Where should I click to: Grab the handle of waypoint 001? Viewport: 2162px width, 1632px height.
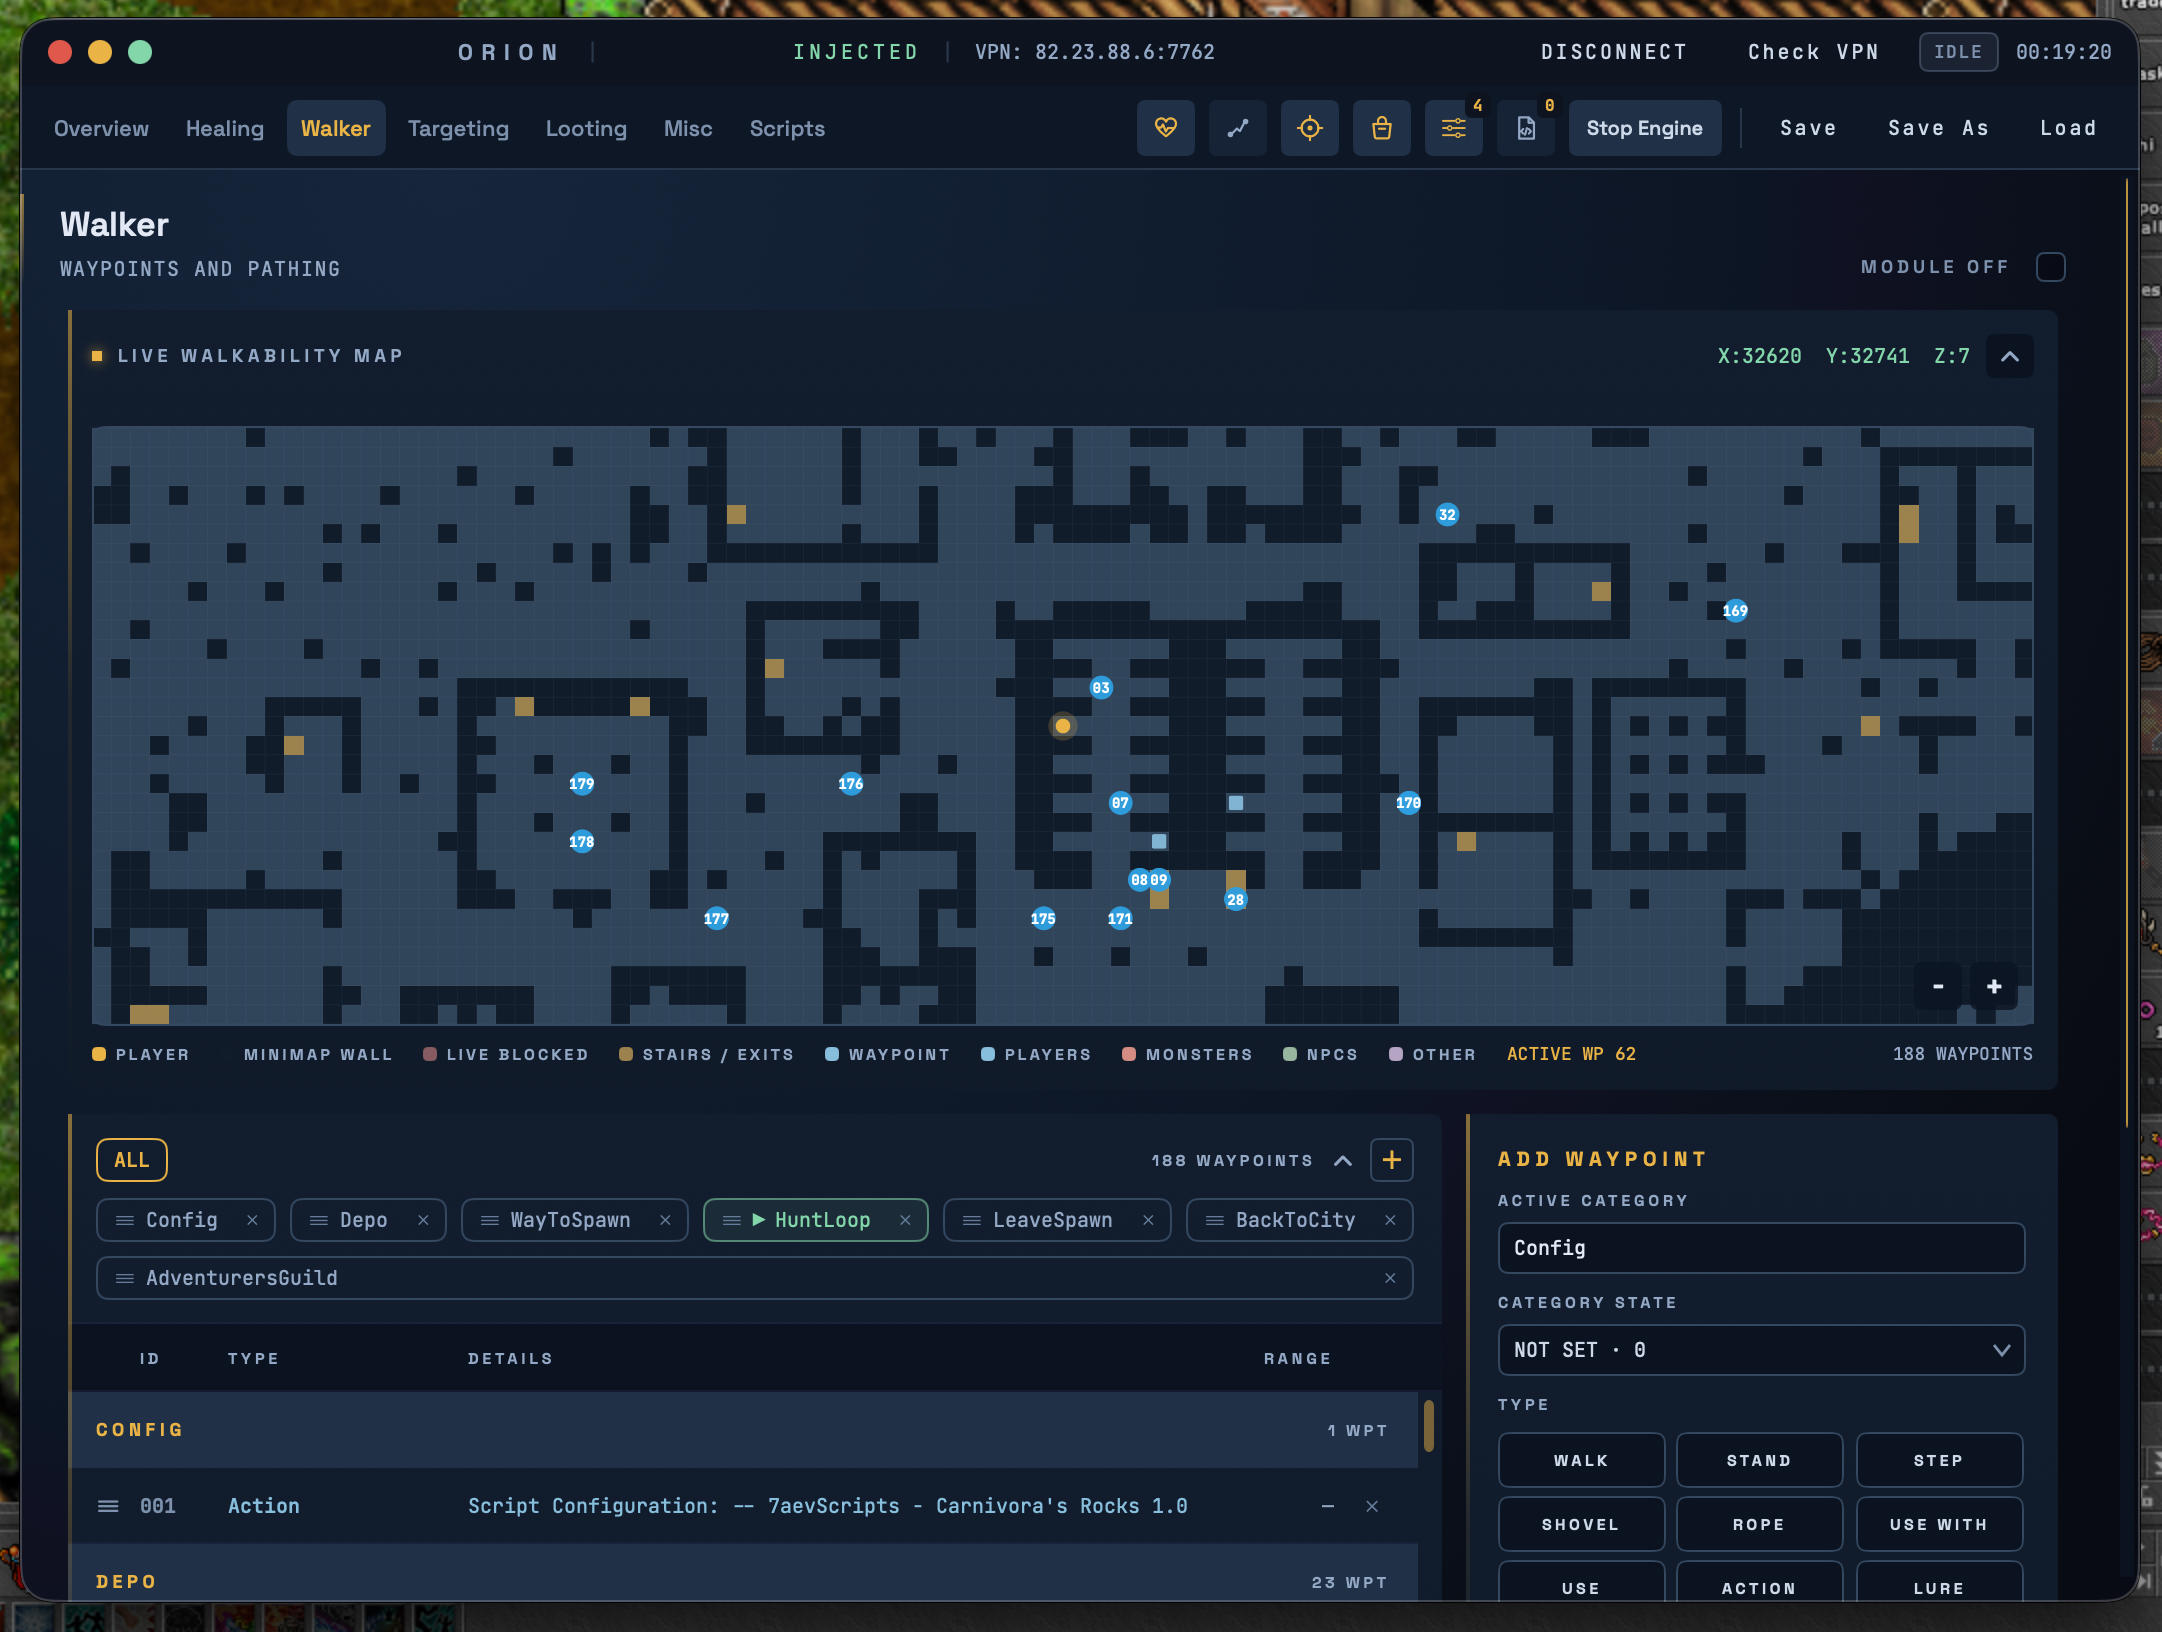(108, 1506)
